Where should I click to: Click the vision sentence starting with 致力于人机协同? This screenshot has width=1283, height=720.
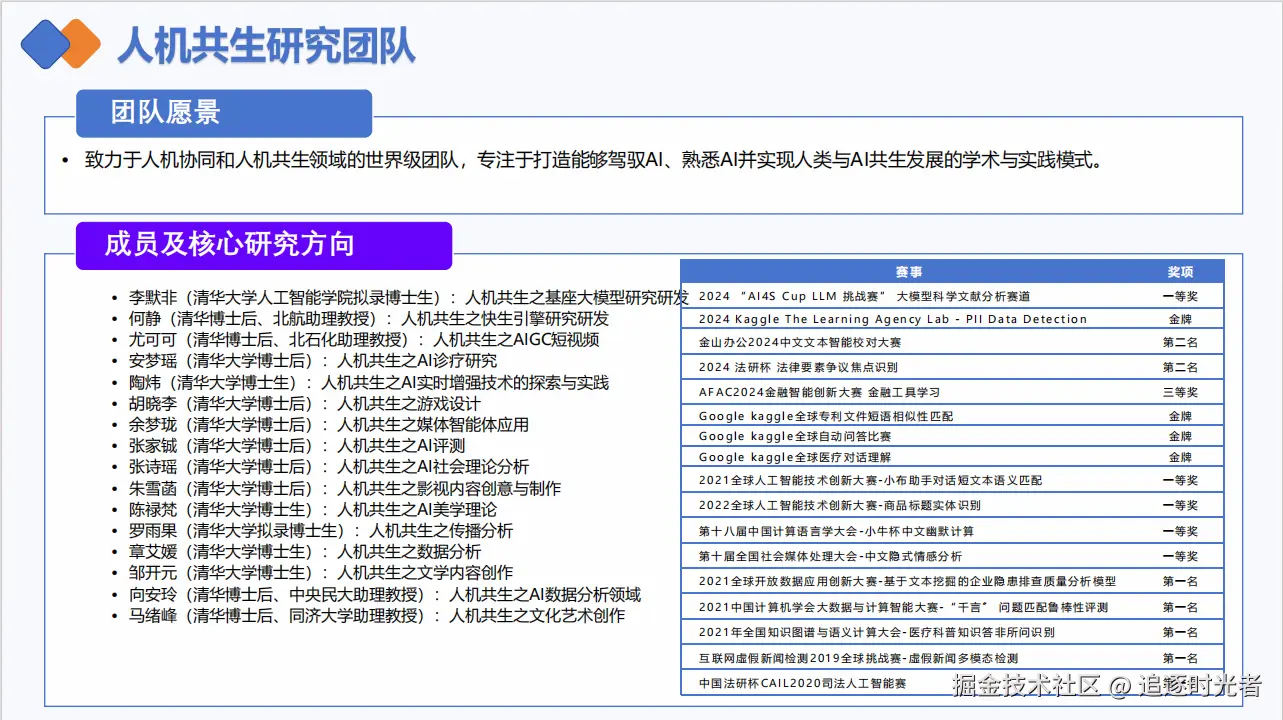[594, 160]
